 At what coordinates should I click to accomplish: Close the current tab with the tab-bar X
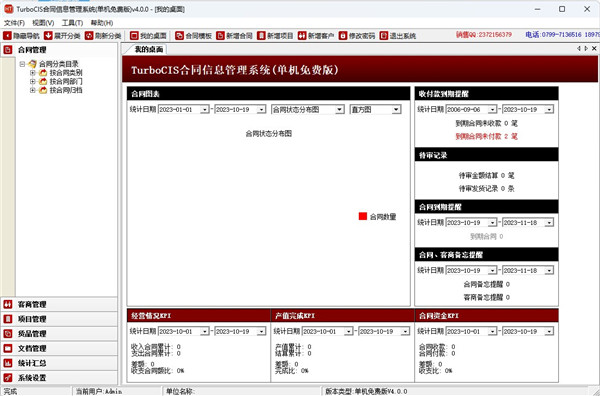[594, 49]
